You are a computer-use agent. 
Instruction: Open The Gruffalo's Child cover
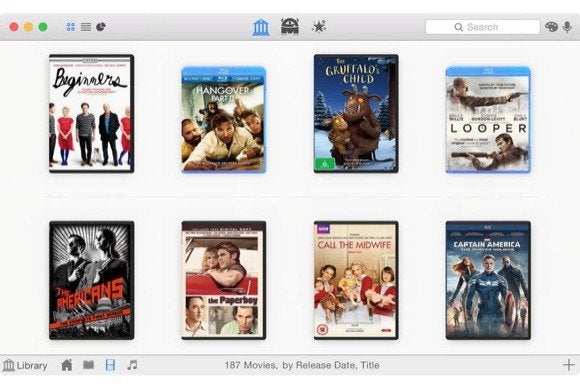pyautogui.click(x=356, y=114)
